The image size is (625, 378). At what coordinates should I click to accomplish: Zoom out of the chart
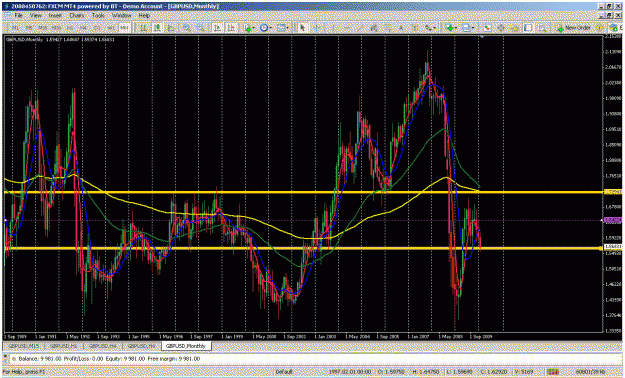click(200, 28)
